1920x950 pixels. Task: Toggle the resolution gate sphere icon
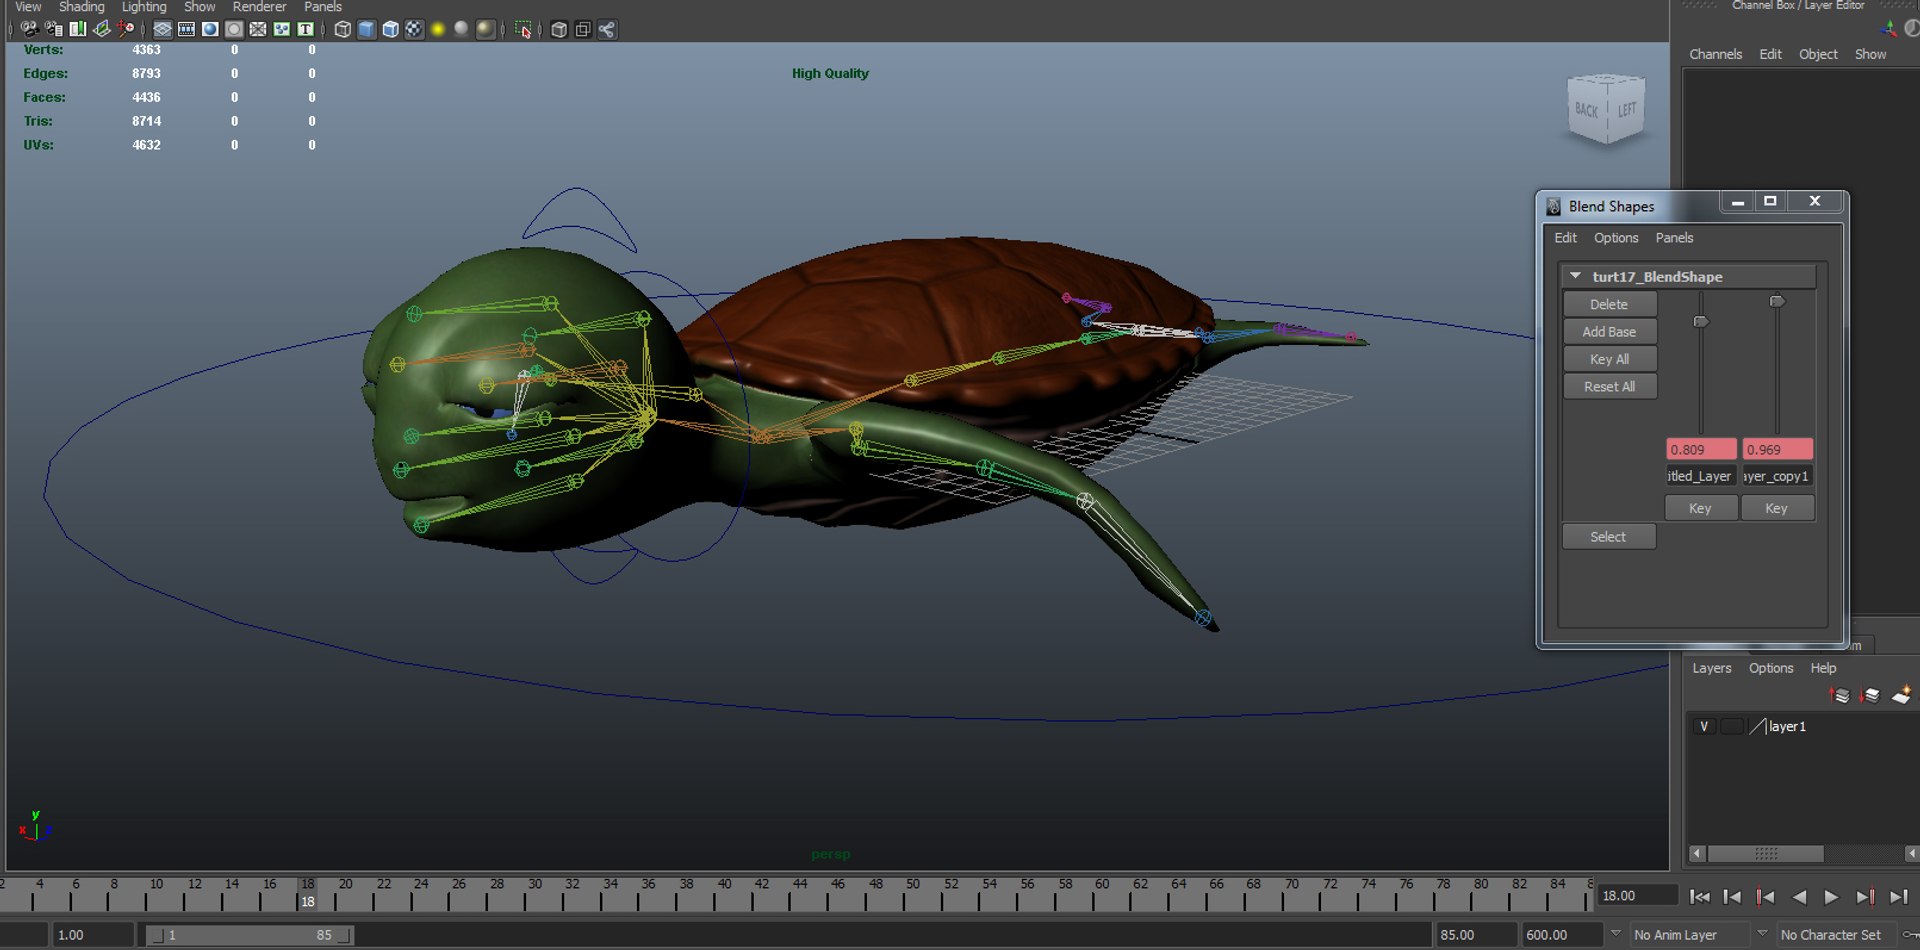click(x=210, y=29)
